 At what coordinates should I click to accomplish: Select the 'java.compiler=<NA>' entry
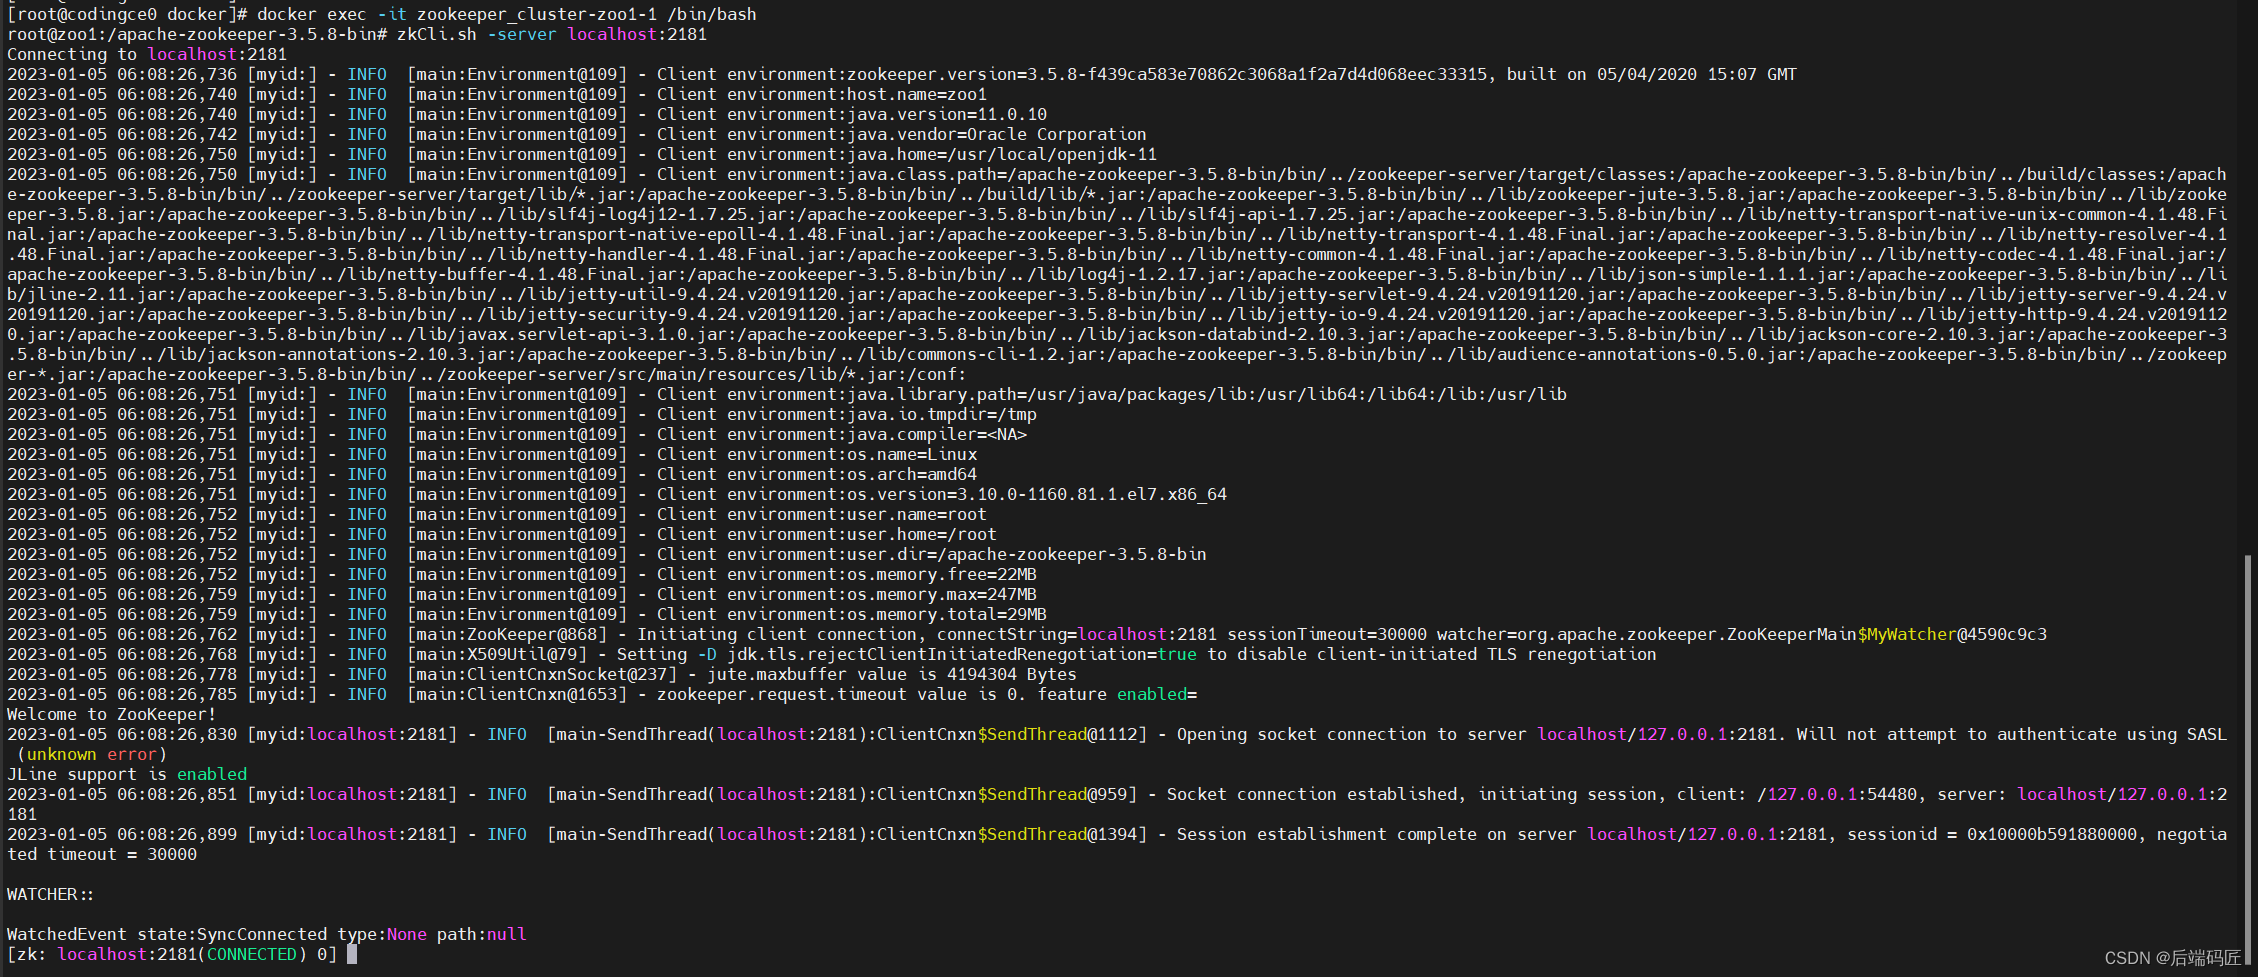click(937, 434)
